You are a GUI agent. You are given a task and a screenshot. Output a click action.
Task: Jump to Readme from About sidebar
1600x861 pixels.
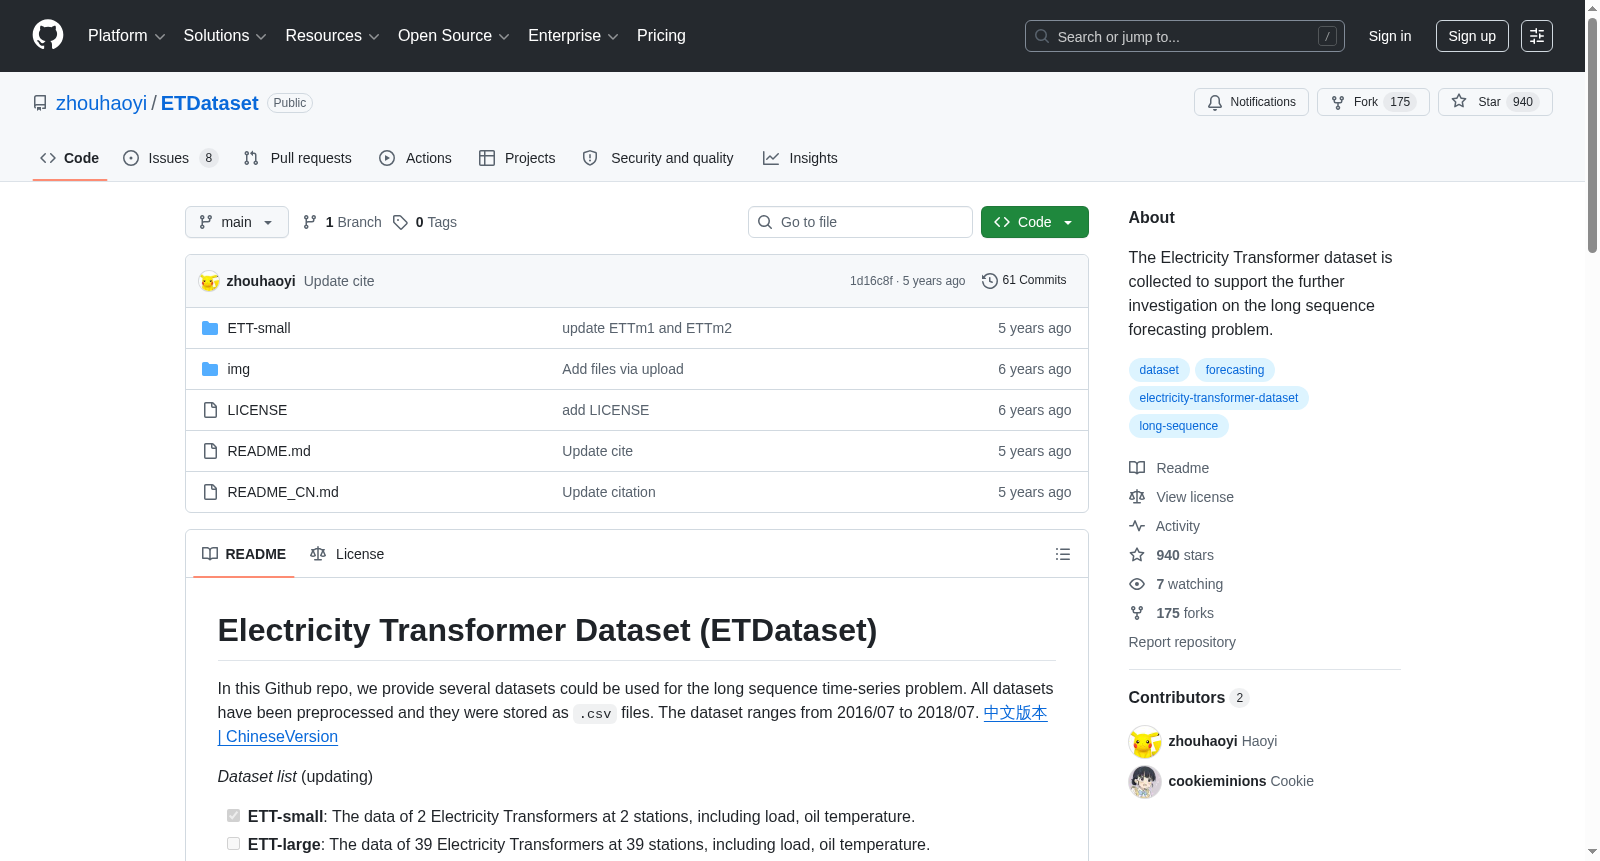(x=1169, y=468)
